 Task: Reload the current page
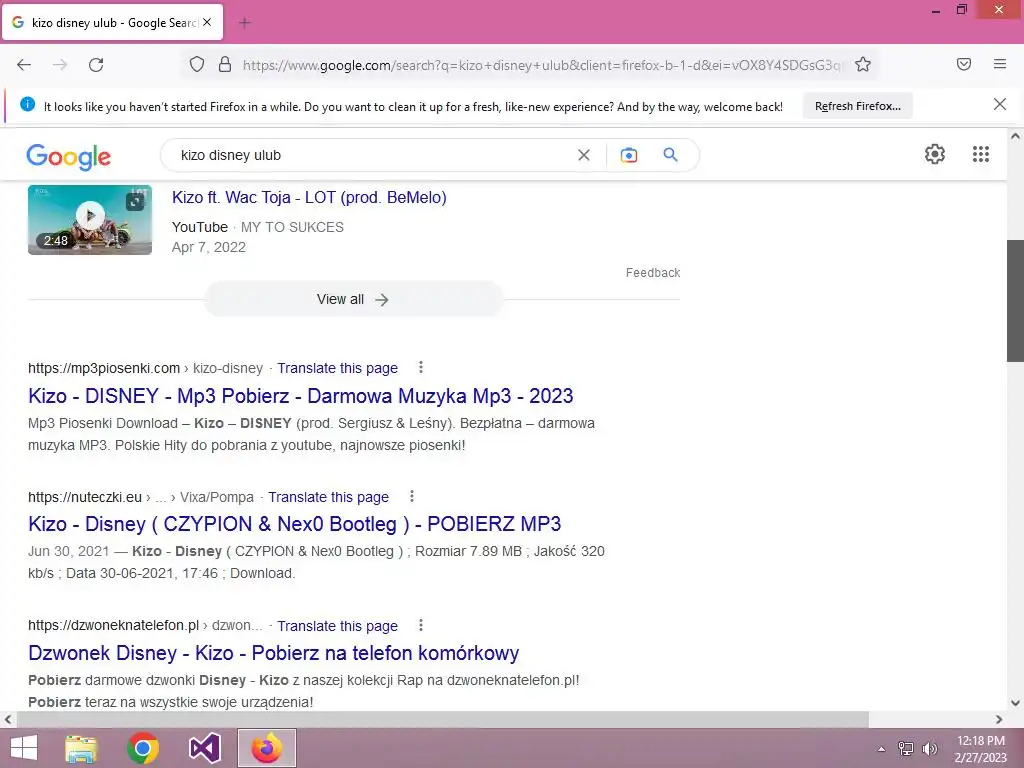click(x=96, y=65)
